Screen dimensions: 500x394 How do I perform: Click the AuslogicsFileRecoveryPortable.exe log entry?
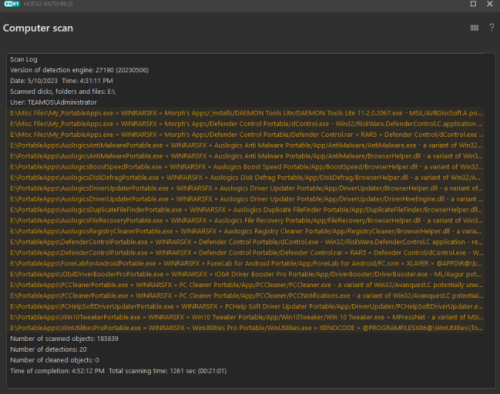click(x=246, y=220)
